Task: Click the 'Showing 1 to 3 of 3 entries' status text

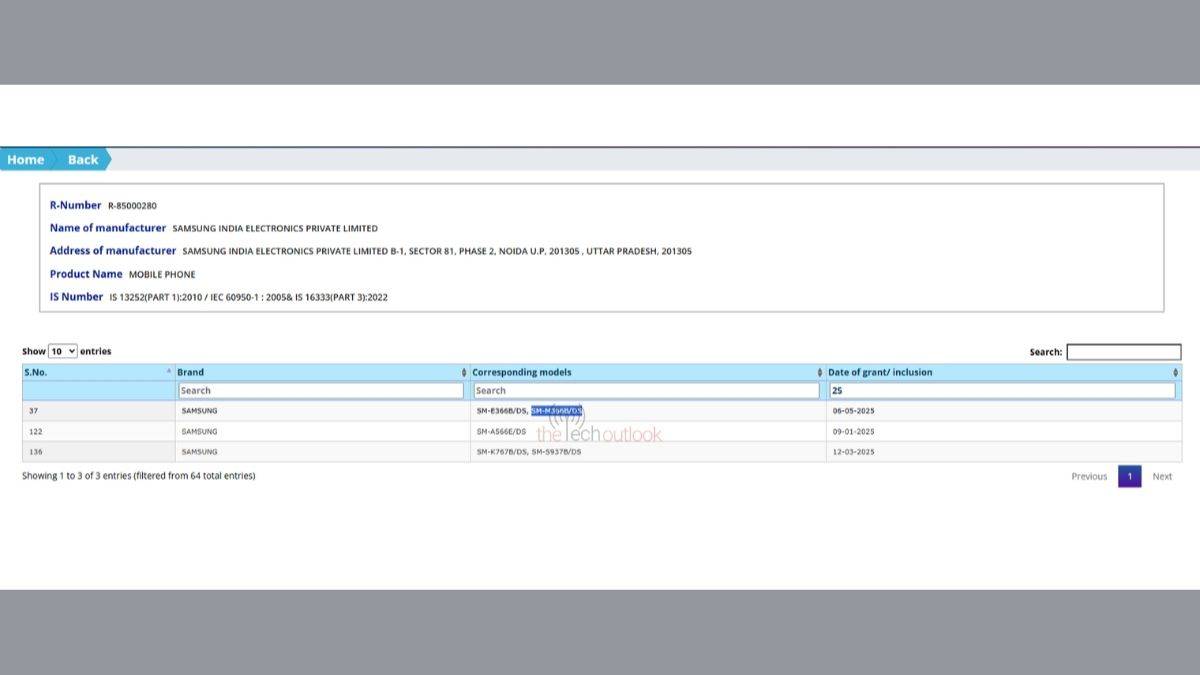Action: pyautogui.click(x=139, y=476)
